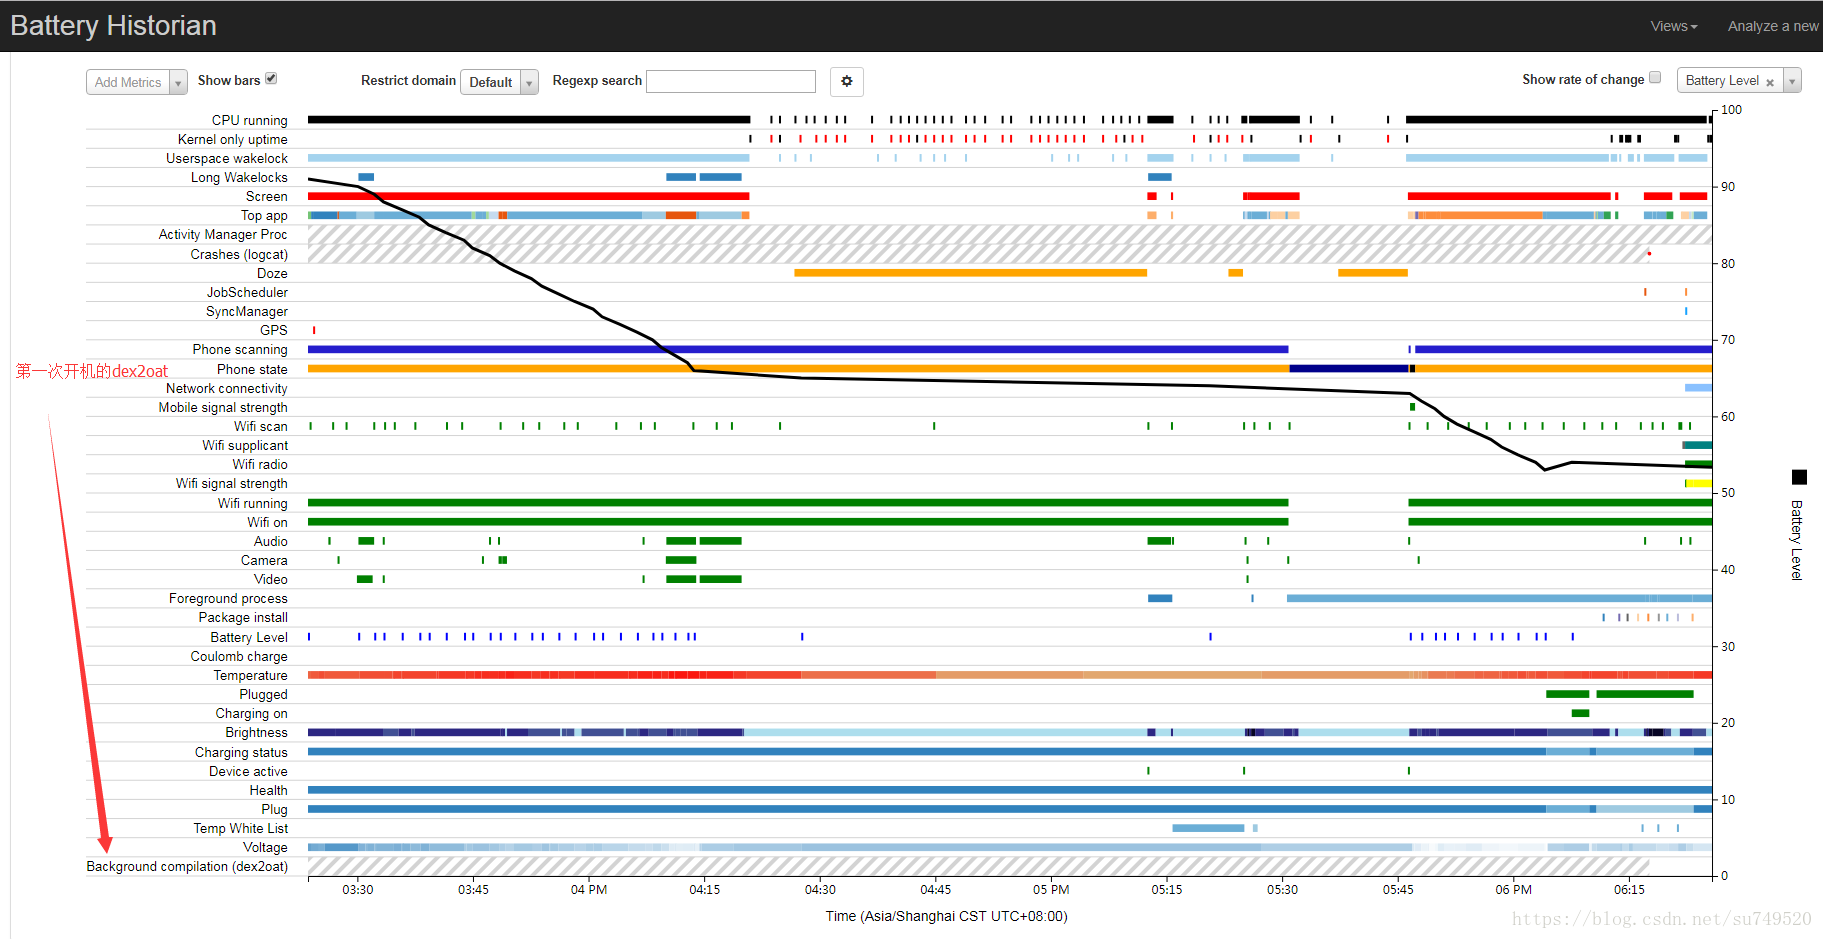Select the Audio row label
The image size is (1823, 939).
click(x=271, y=541)
